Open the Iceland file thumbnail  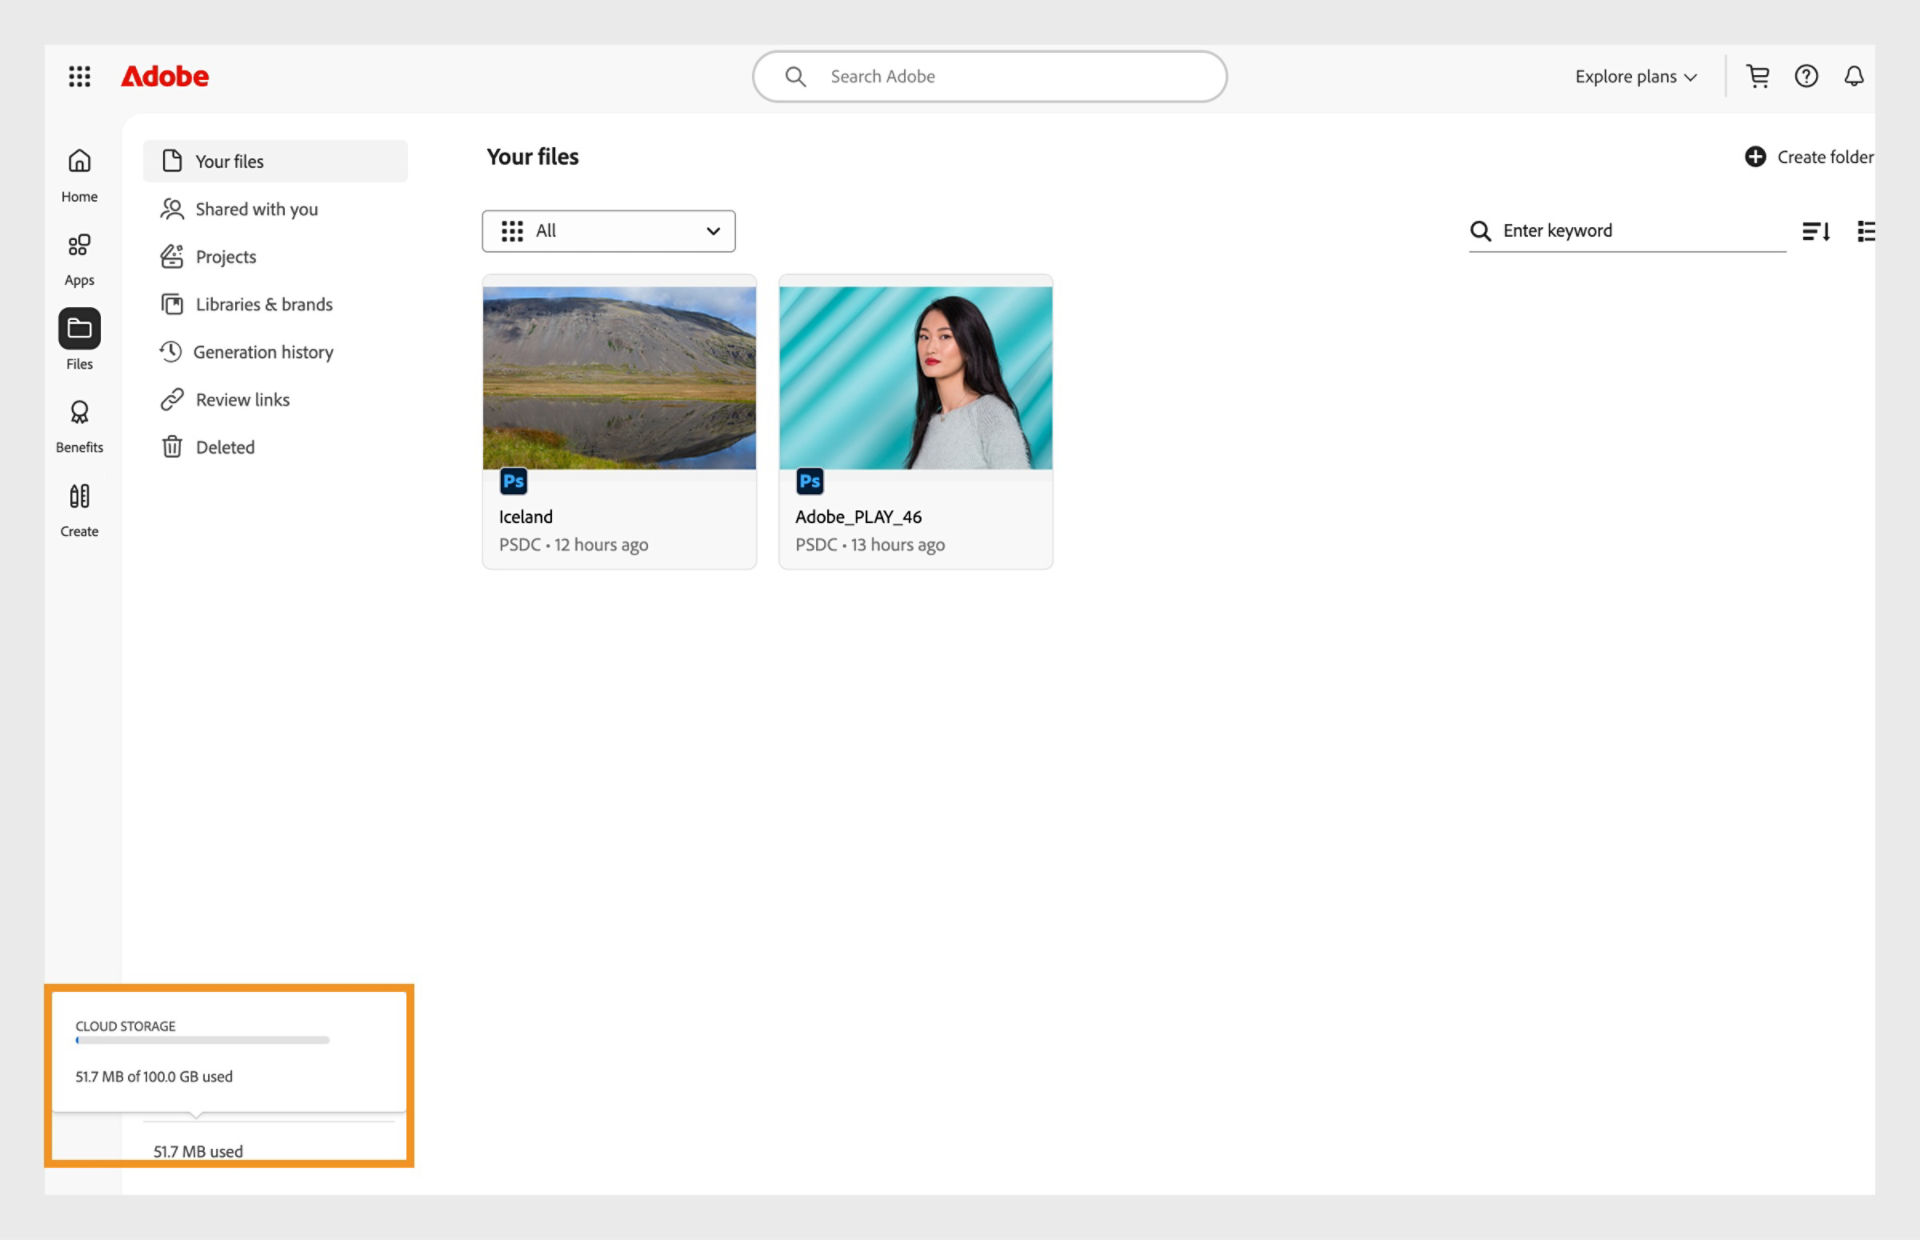(x=618, y=377)
